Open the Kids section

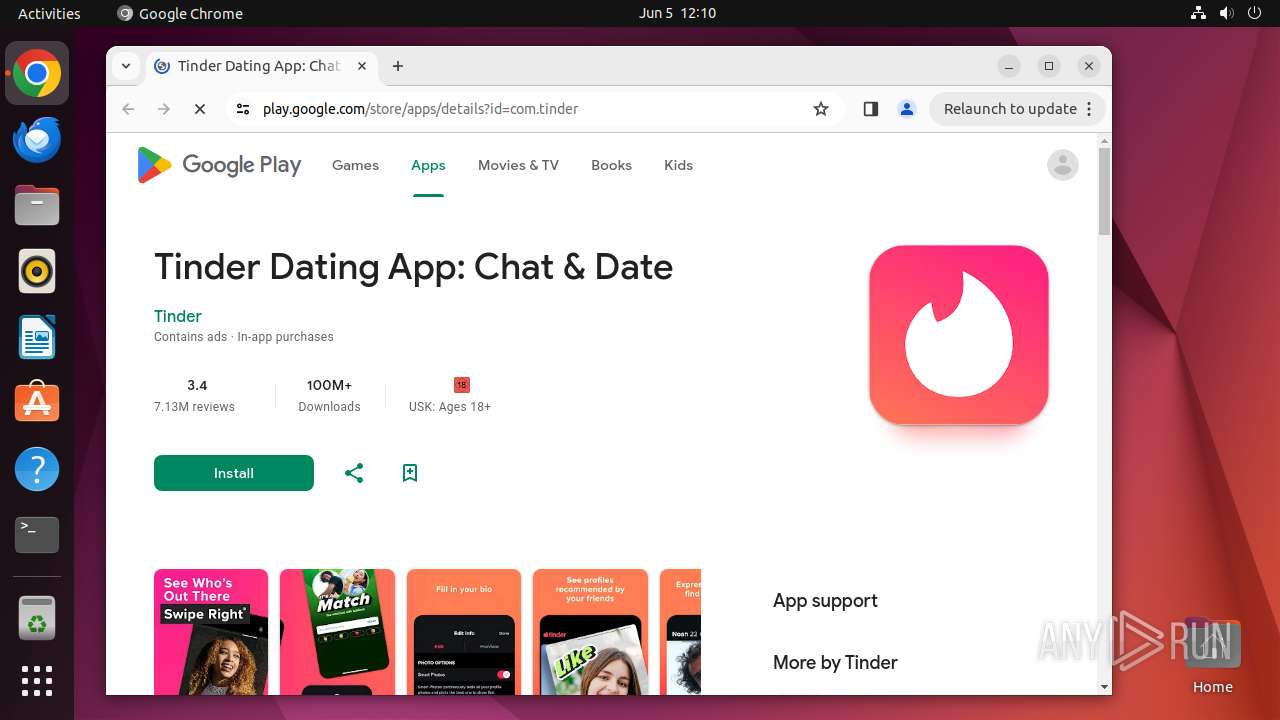678,165
